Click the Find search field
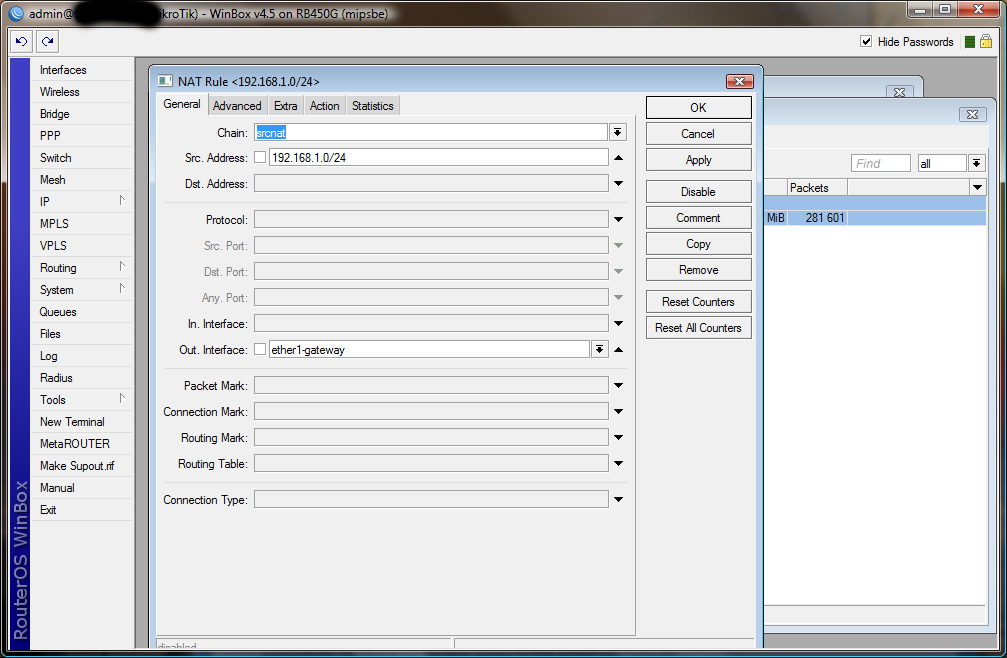The image size is (1007, 658). coord(880,163)
